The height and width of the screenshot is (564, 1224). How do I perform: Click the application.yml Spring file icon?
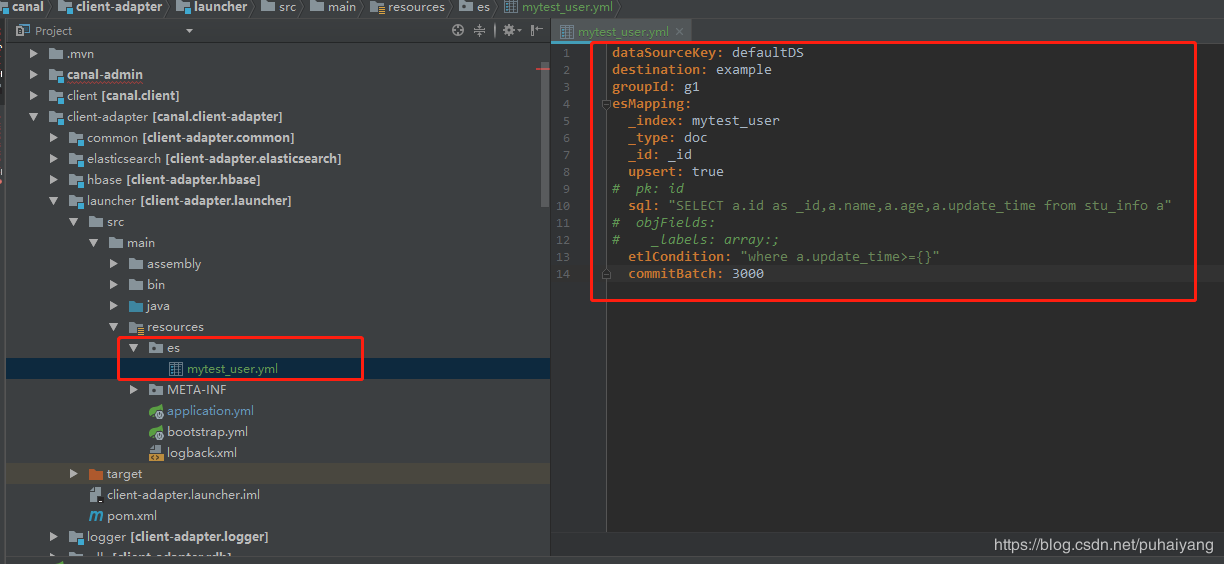coord(156,411)
